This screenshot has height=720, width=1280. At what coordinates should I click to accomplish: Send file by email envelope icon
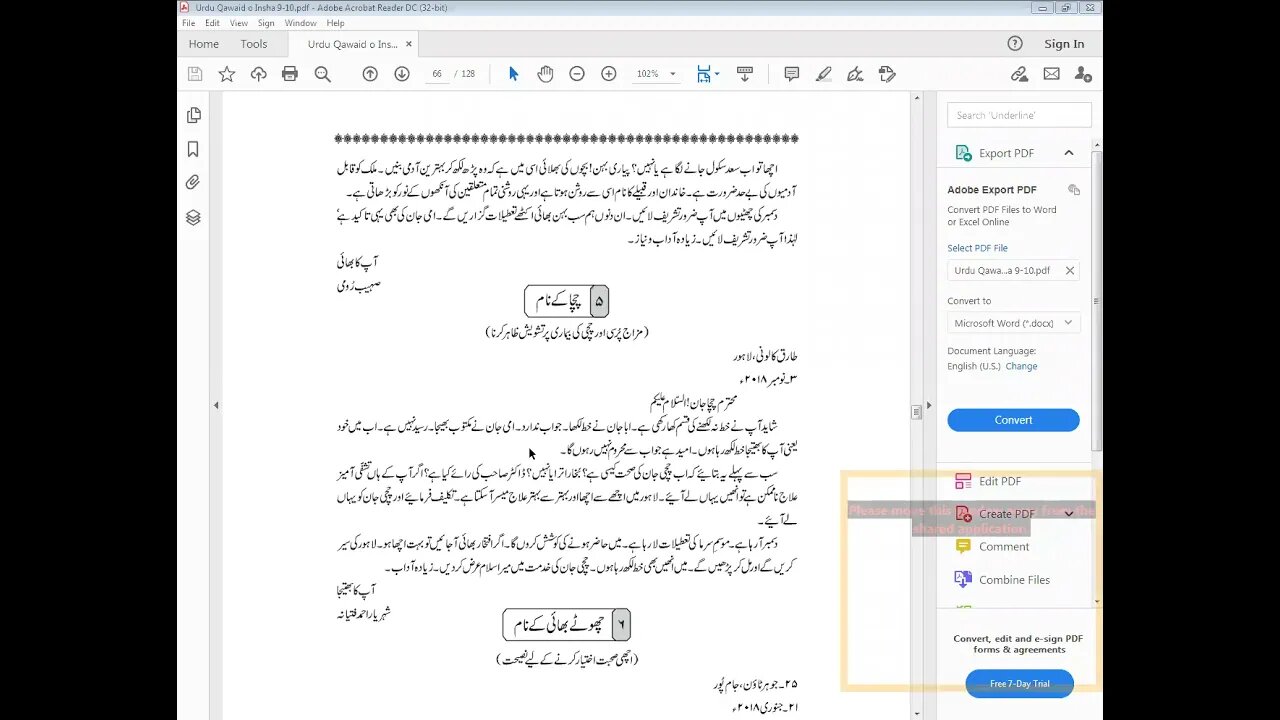point(1051,74)
